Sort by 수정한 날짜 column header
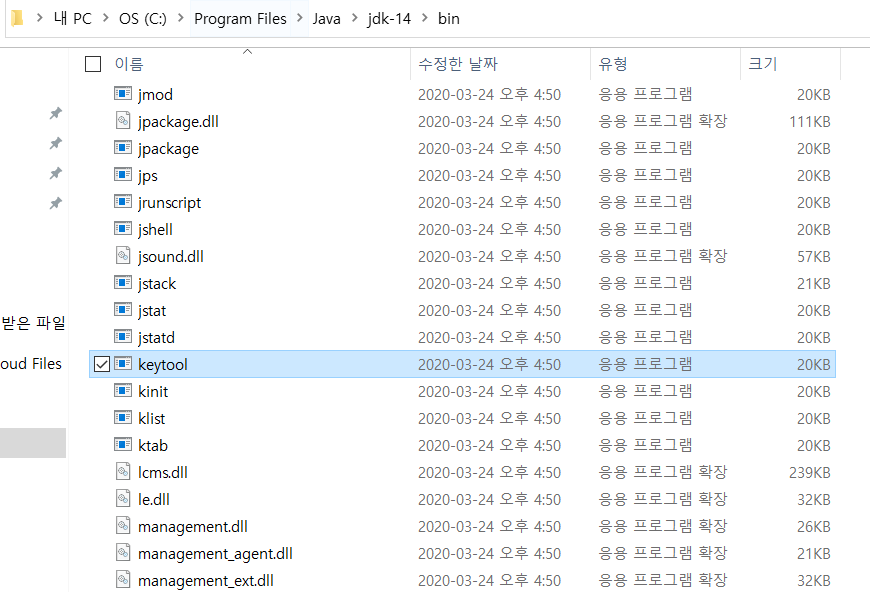 coord(458,64)
